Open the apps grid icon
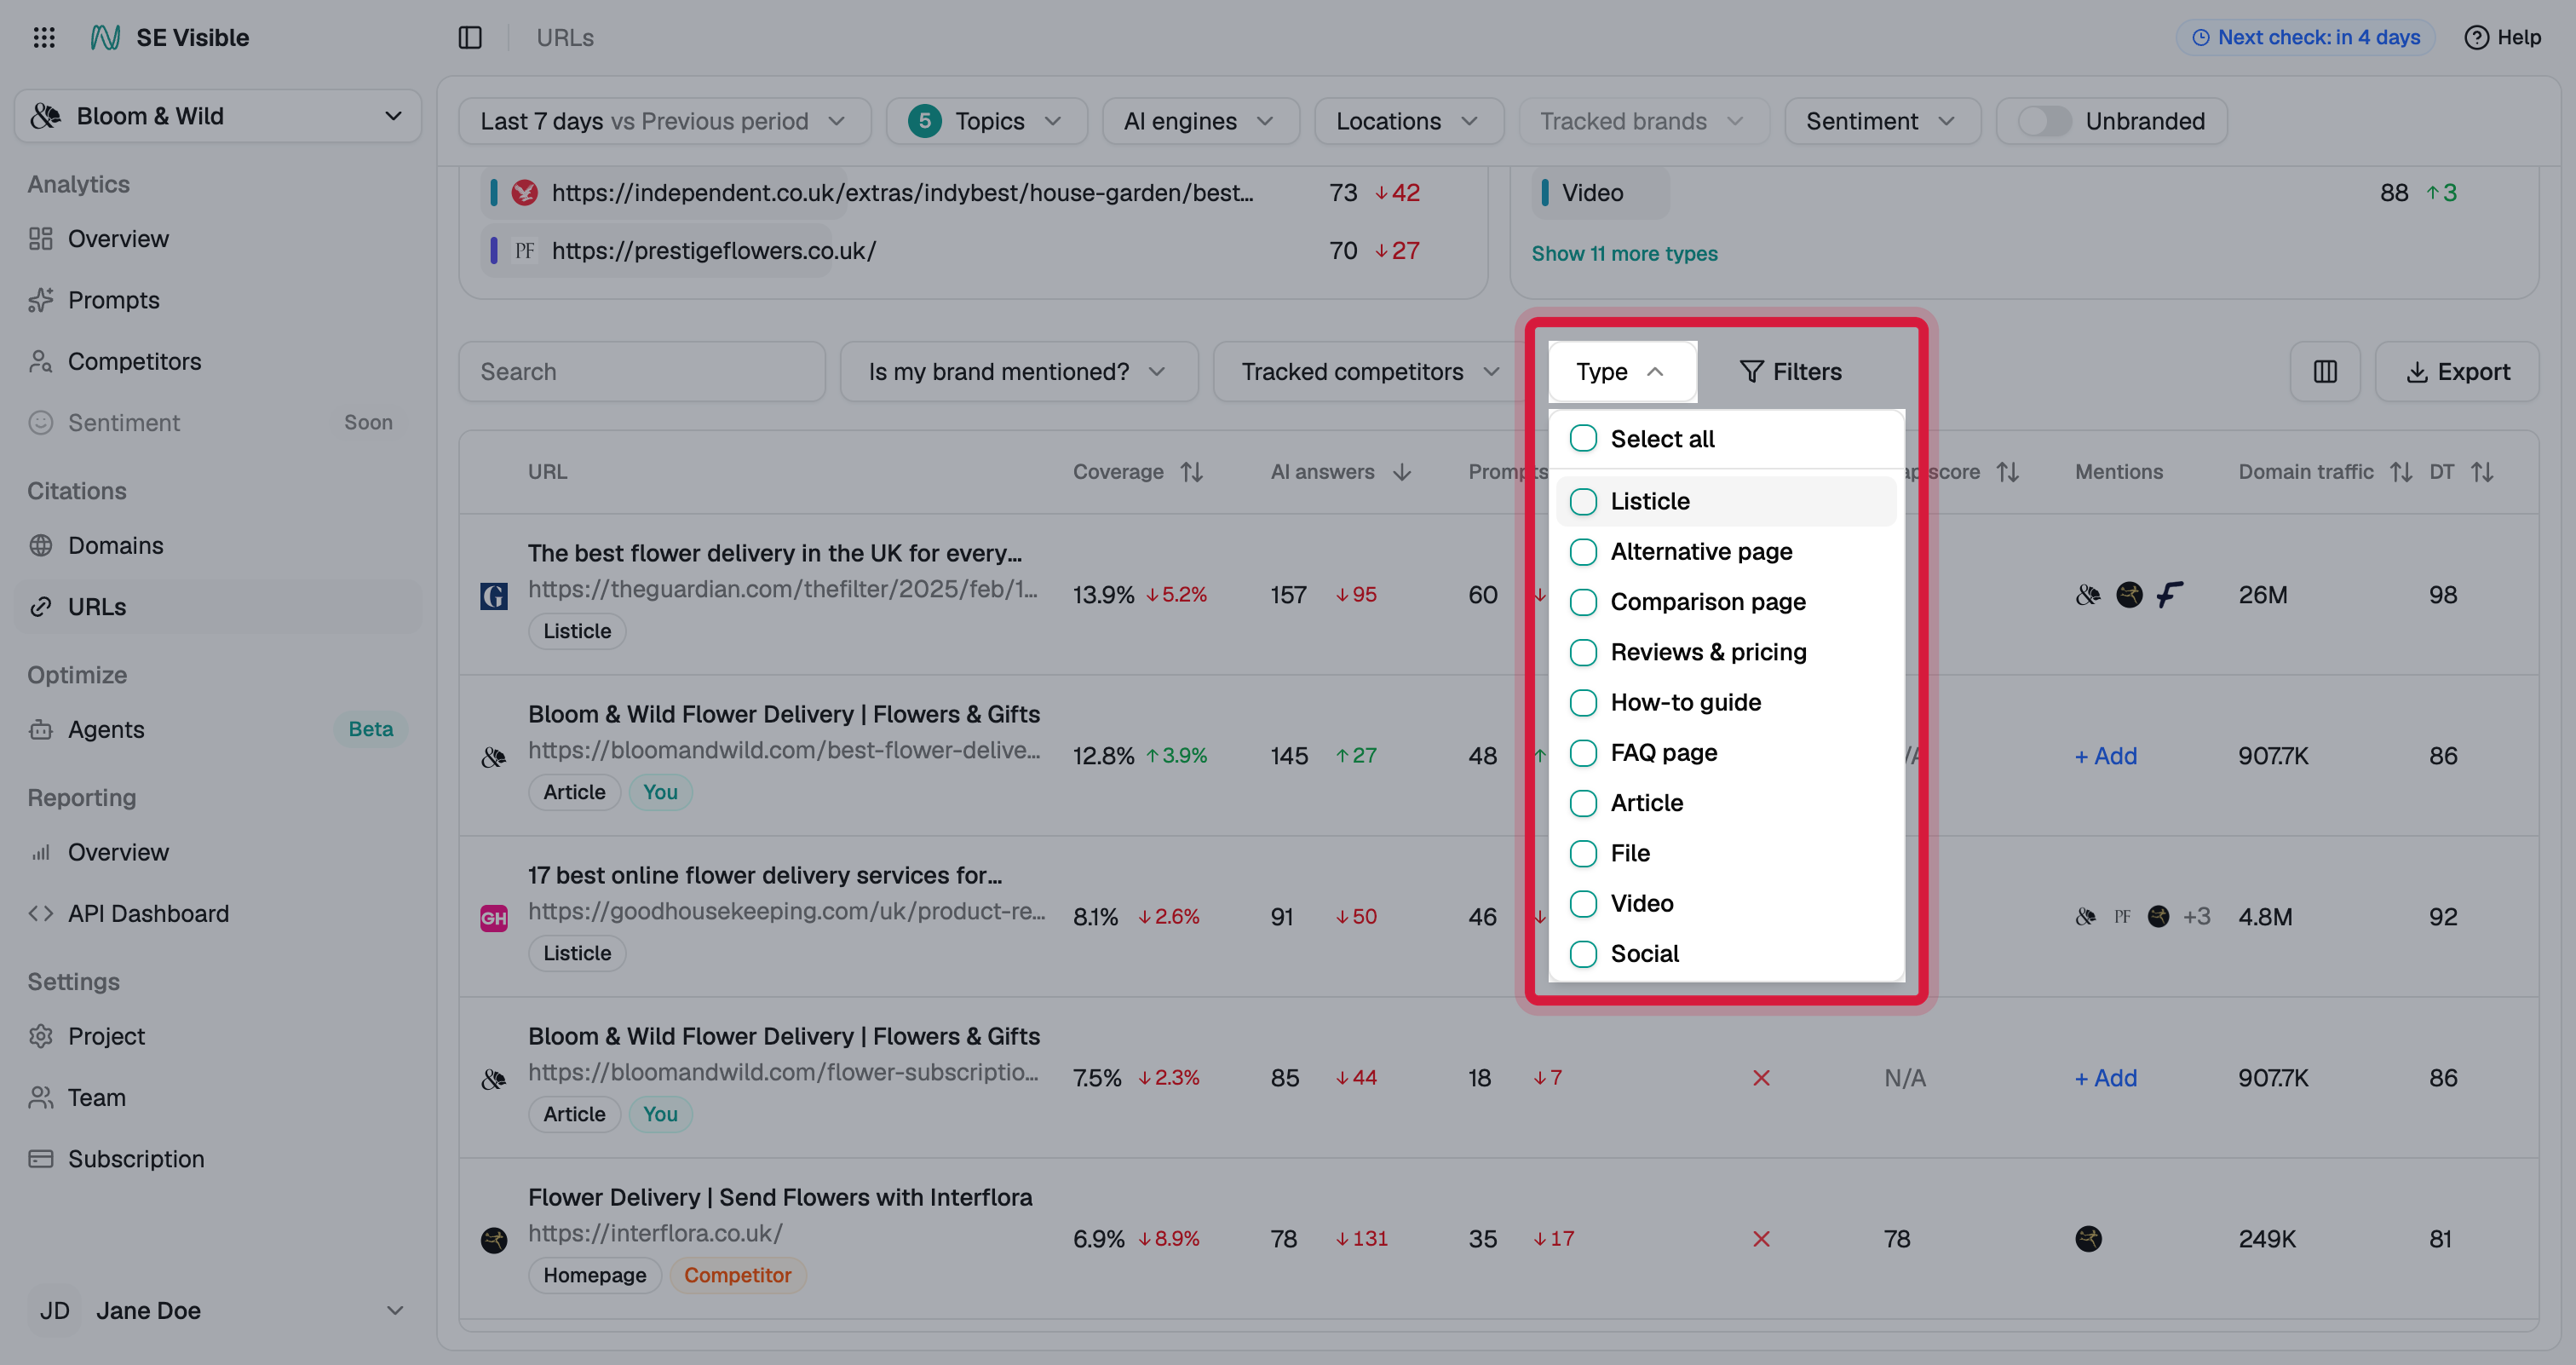This screenshot has width=2576, height=1365. point(44,37)
